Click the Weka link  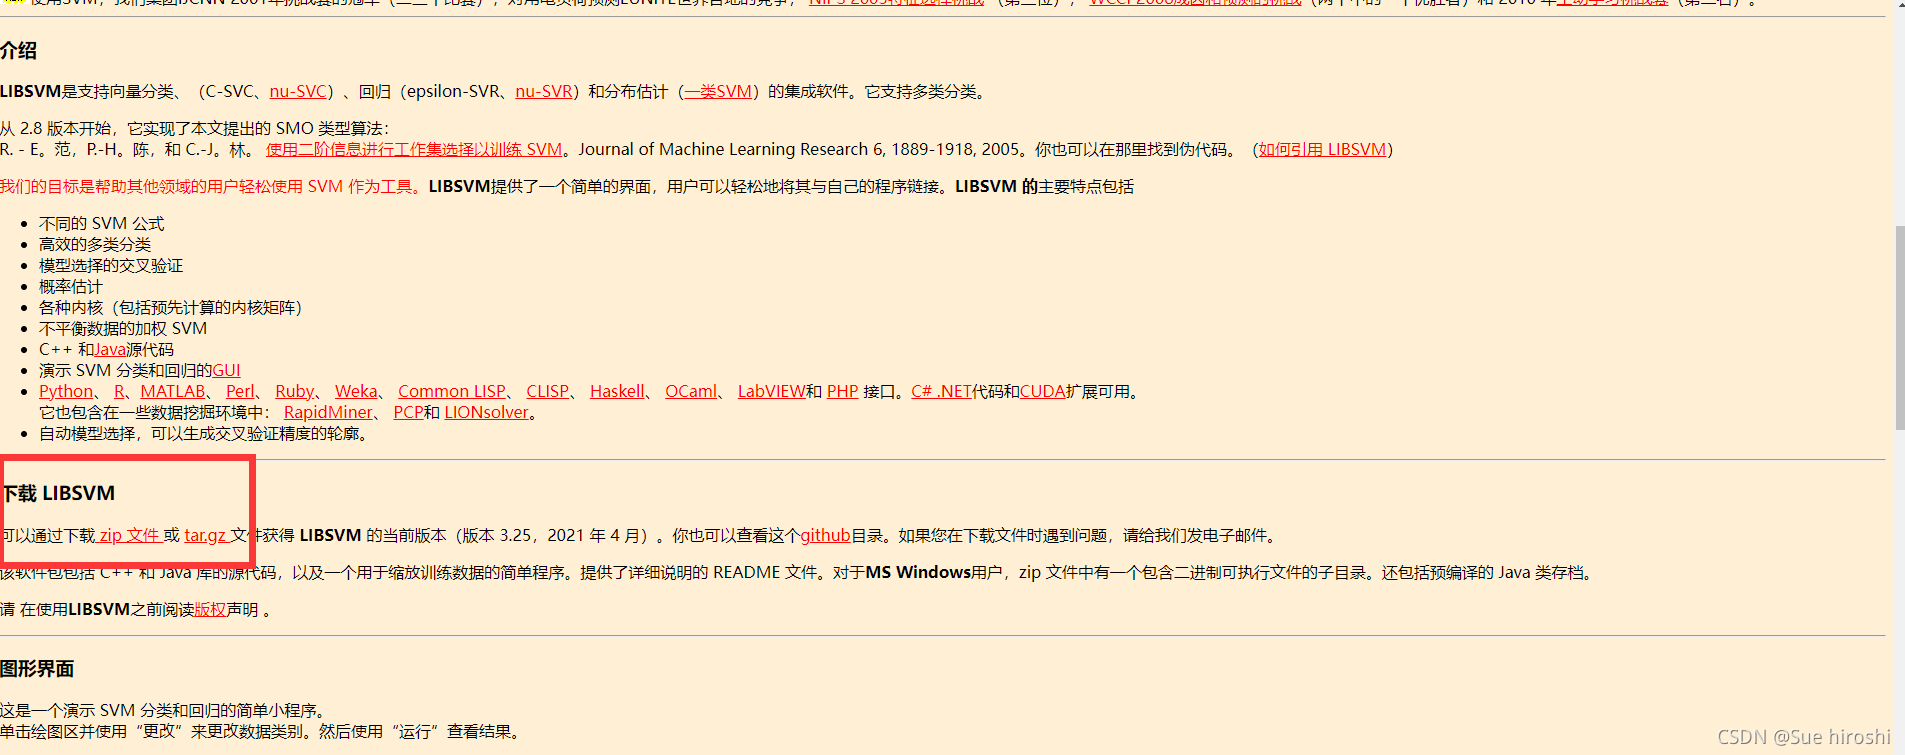click(356, 392)
